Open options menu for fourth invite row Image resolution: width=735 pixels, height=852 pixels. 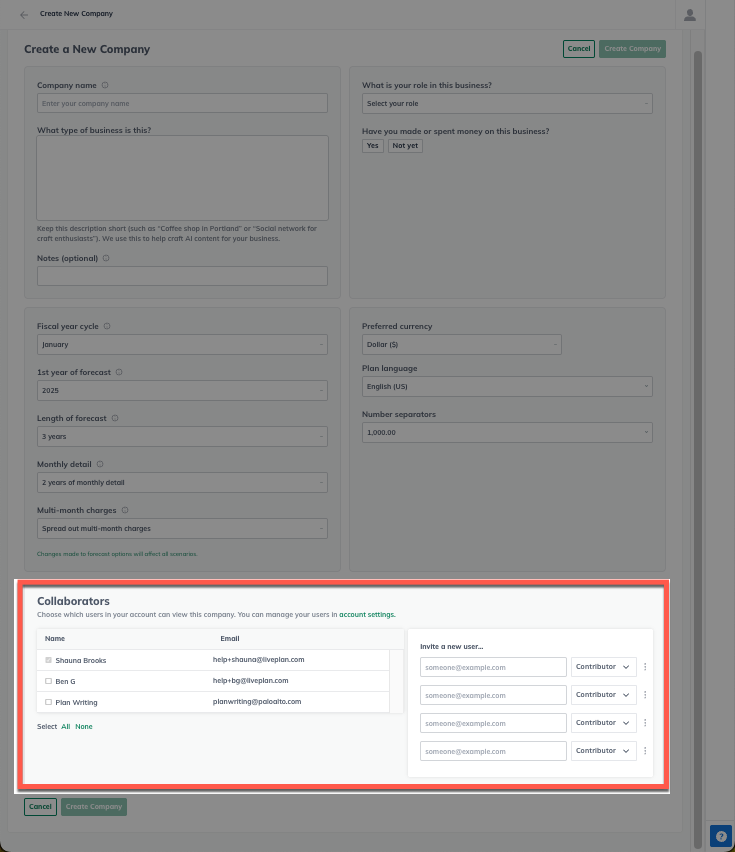tap(645, 750)
